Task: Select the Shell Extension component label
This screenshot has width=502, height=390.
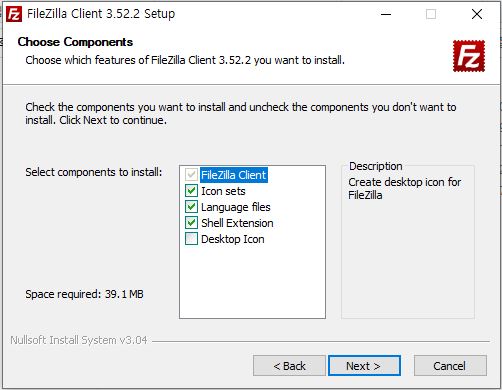Action: click(237, 223)
